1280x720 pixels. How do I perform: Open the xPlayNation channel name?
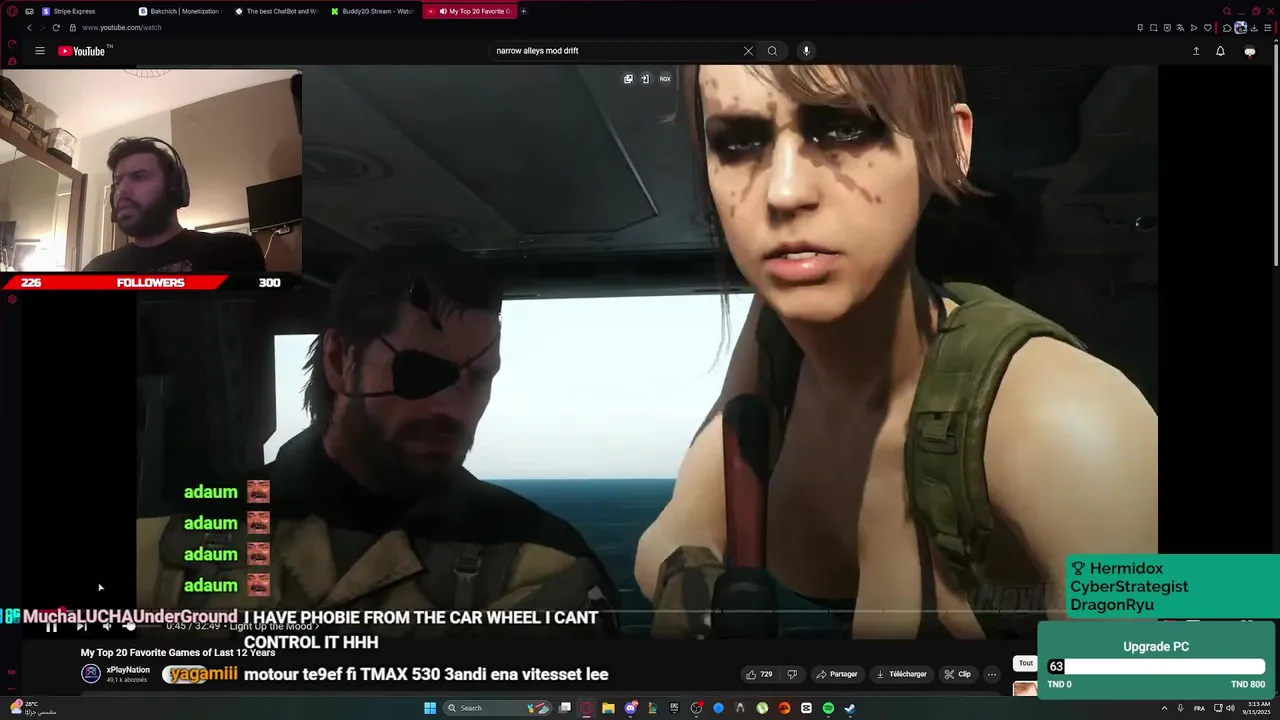pos(128,670)
